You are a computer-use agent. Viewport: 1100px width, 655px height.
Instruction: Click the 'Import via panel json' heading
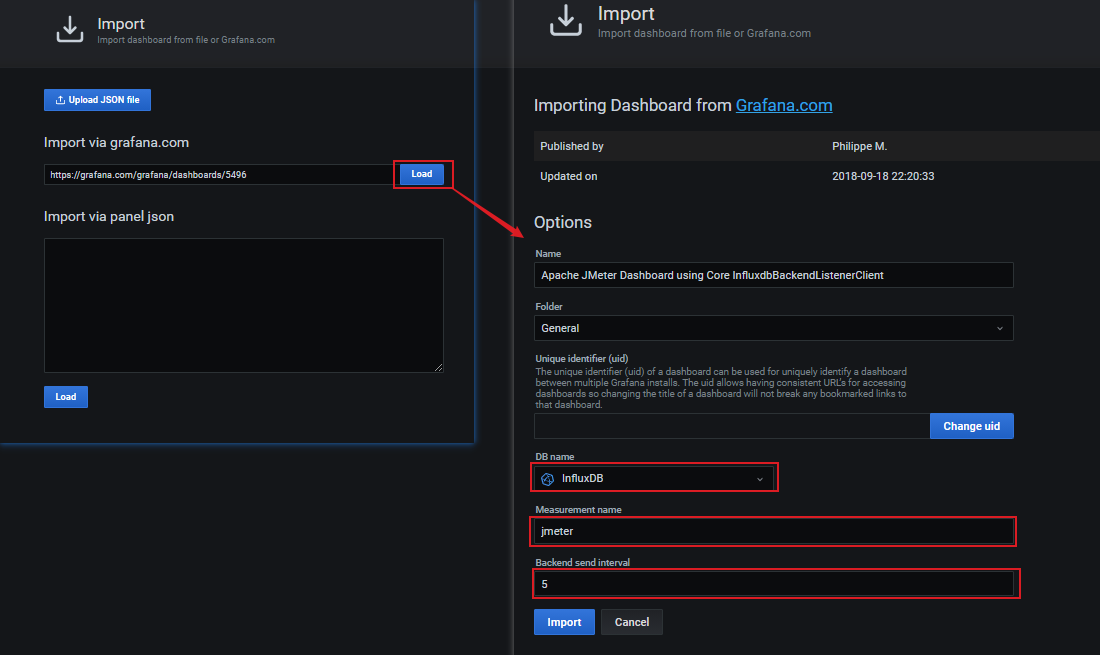[109, 217]
